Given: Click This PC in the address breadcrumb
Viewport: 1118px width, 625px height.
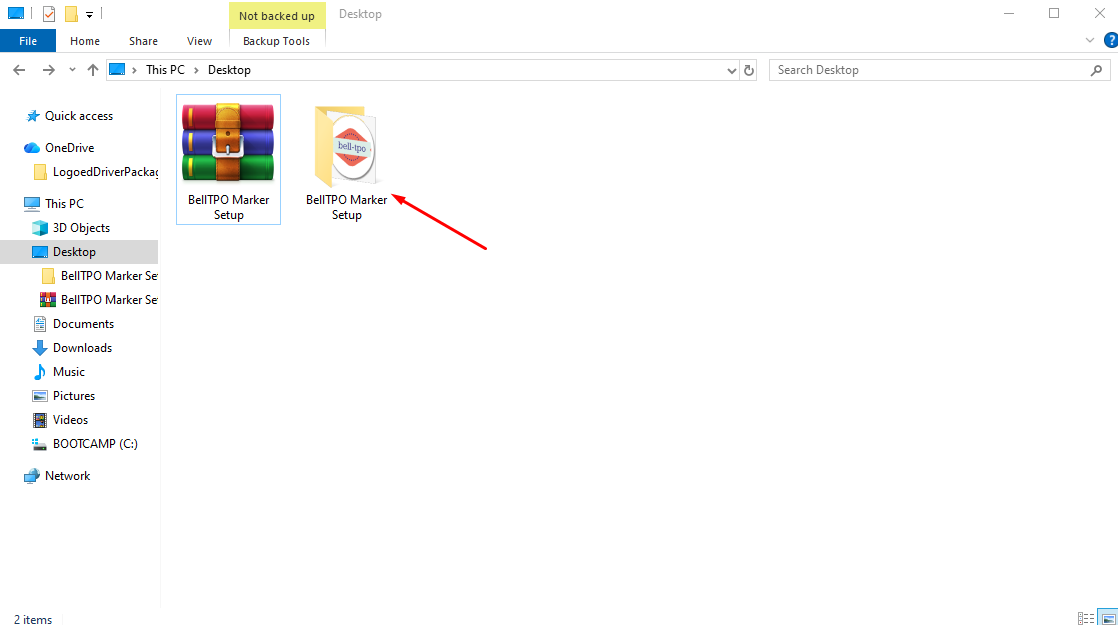Looking at the screenshot, I should [x=165, y=70].
